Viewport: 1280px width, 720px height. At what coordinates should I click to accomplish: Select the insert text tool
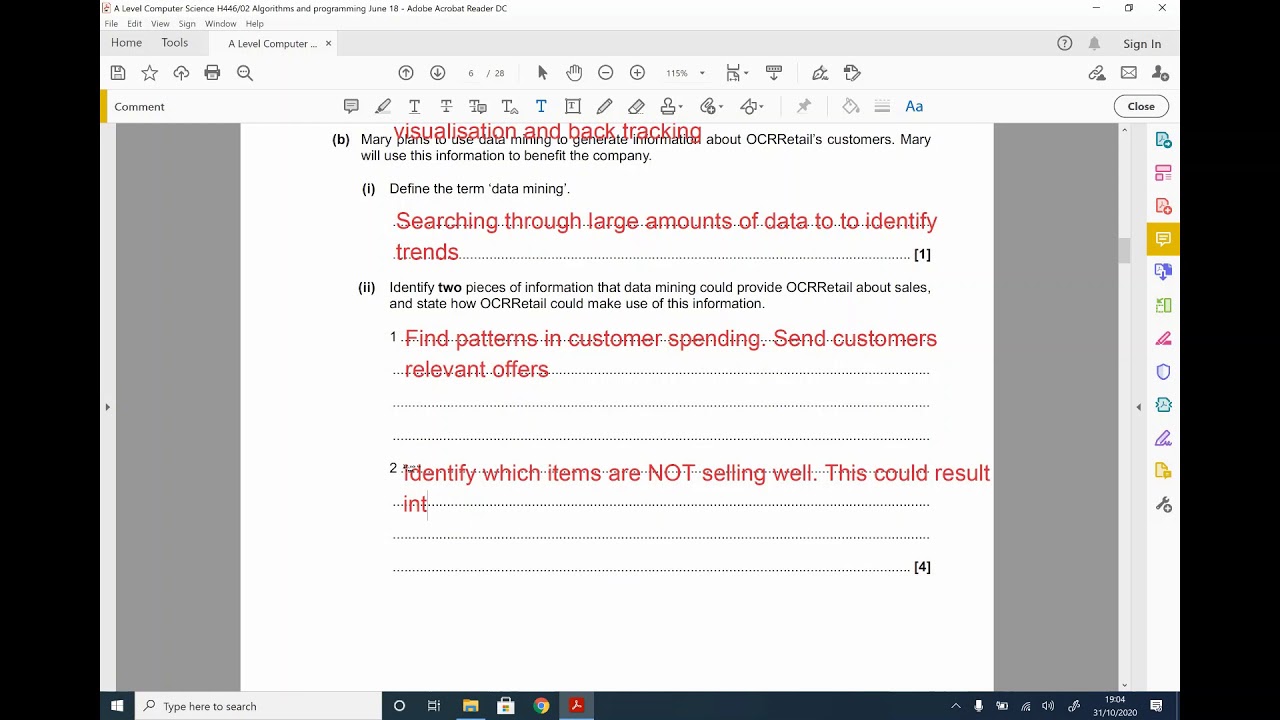tap(510, 106)
